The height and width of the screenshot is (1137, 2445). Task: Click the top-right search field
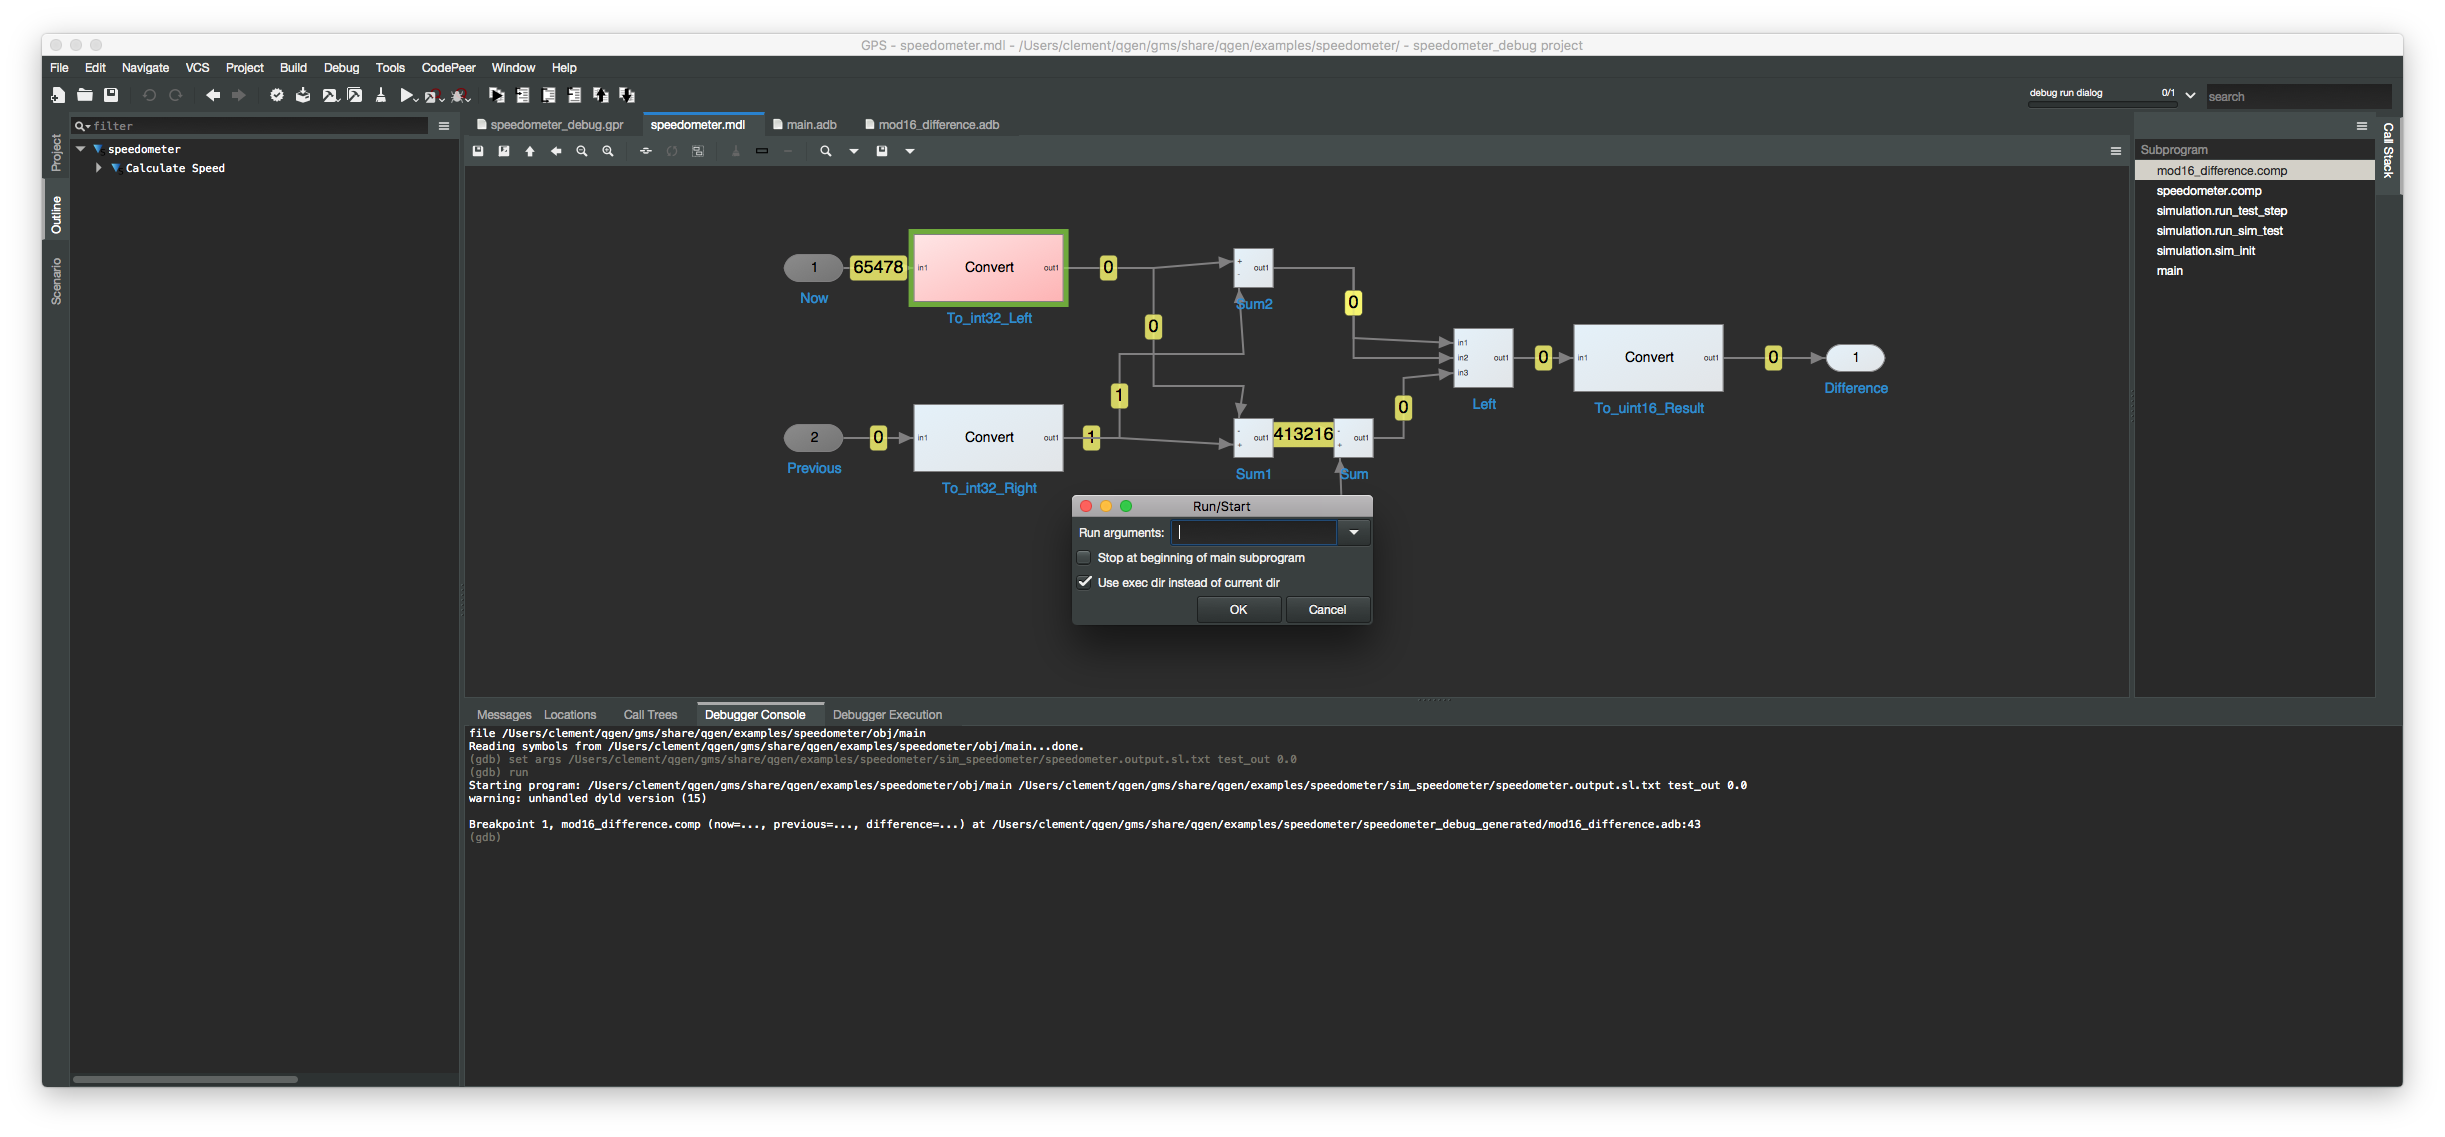point(2298,97)
